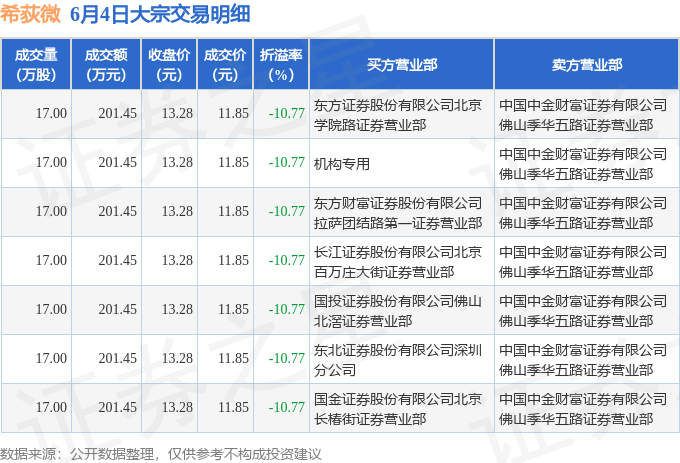The height and width of the screenshot is (463, 680).
Task: Select the 13.28 closing price in the 长江证券 row
Action: point(177,261)
